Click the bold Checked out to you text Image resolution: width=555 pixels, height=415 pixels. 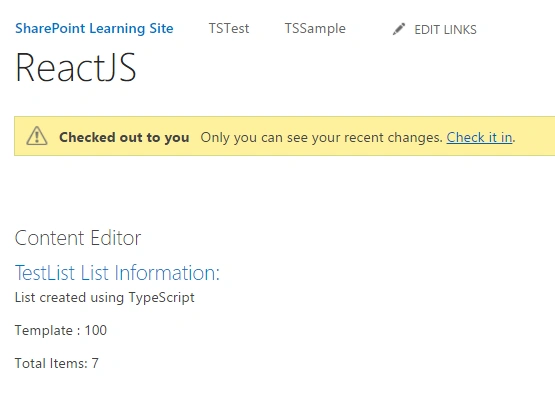[124, 137]
